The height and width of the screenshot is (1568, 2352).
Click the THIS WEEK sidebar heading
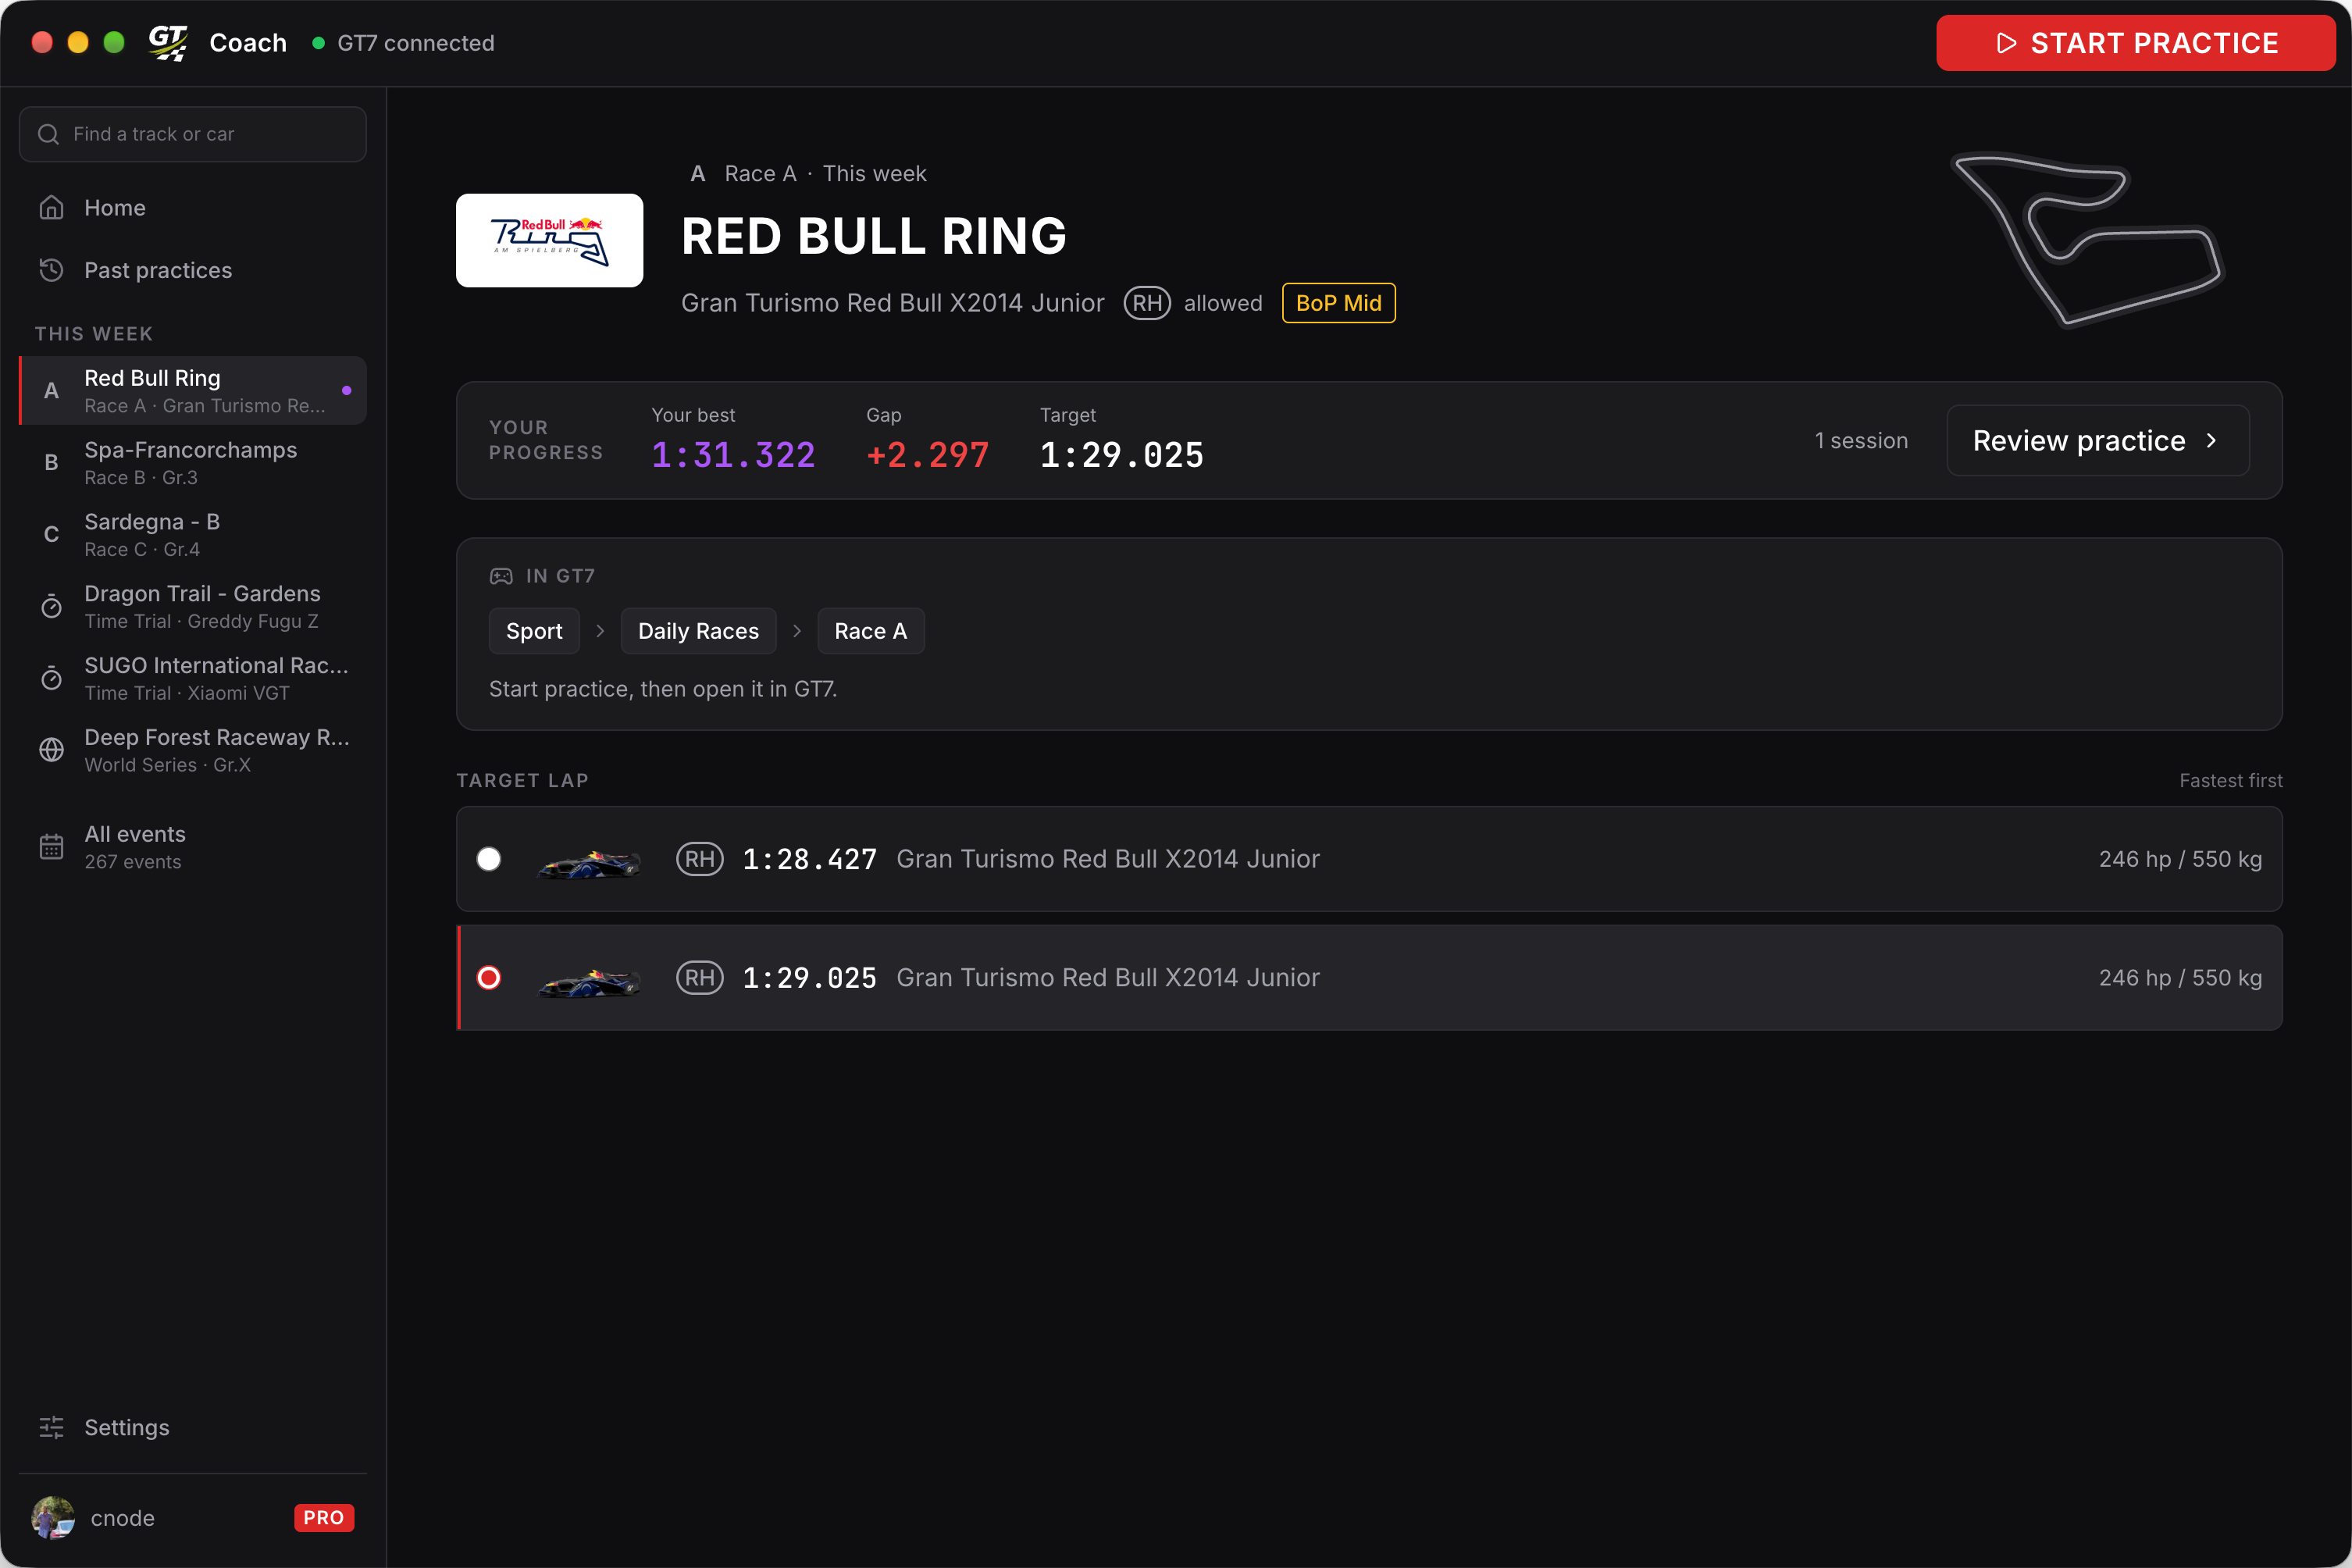pos(94,333)
